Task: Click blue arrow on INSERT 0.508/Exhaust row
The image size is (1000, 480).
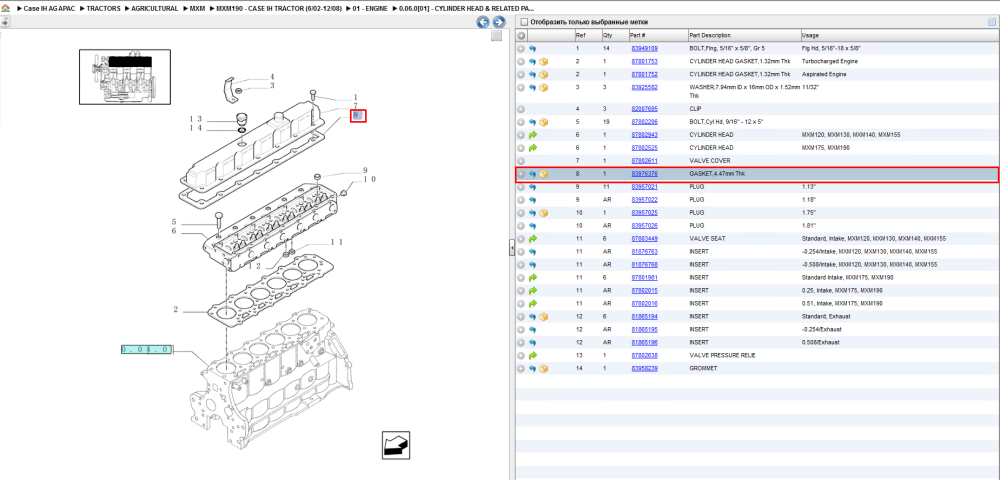Action: [x=533, y=342]
